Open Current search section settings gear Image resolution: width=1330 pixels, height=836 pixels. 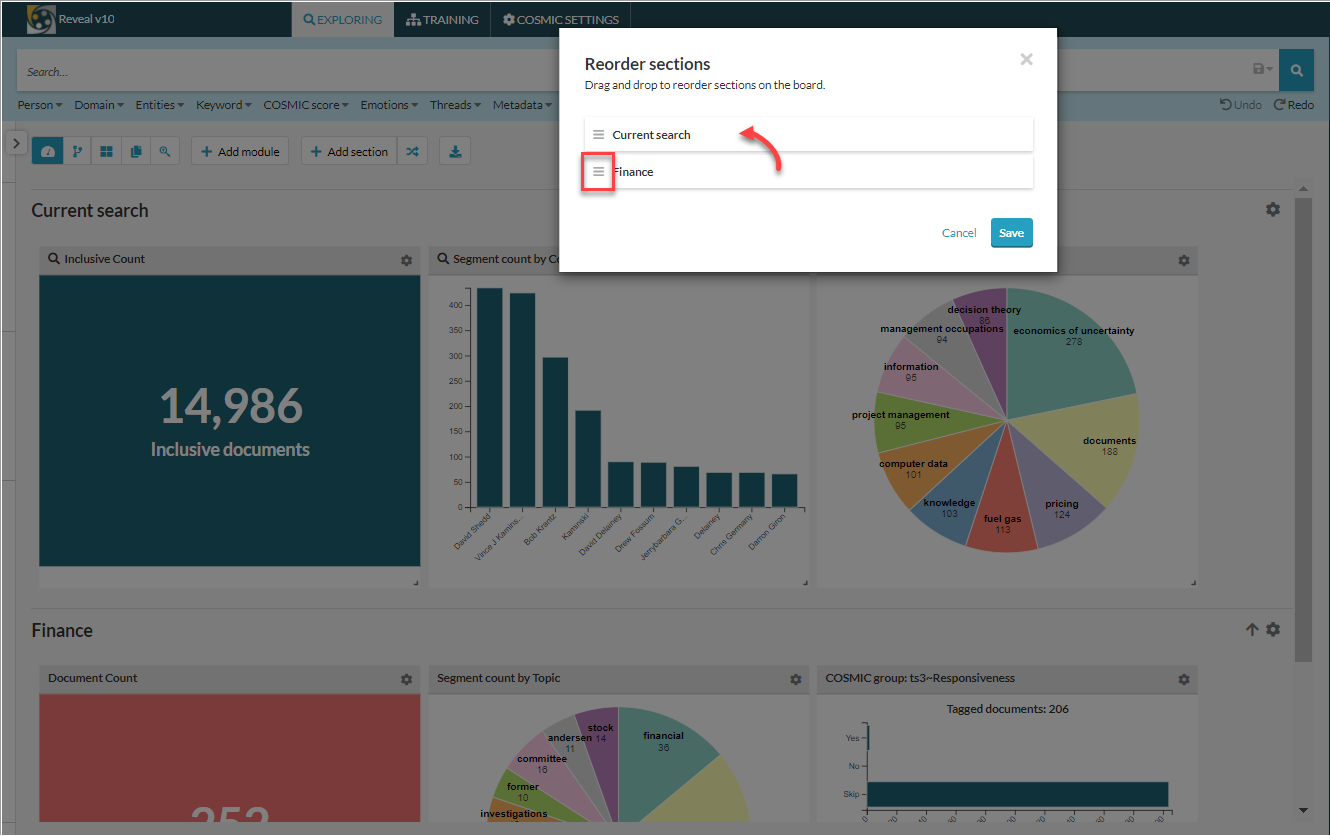(1272, 210)
